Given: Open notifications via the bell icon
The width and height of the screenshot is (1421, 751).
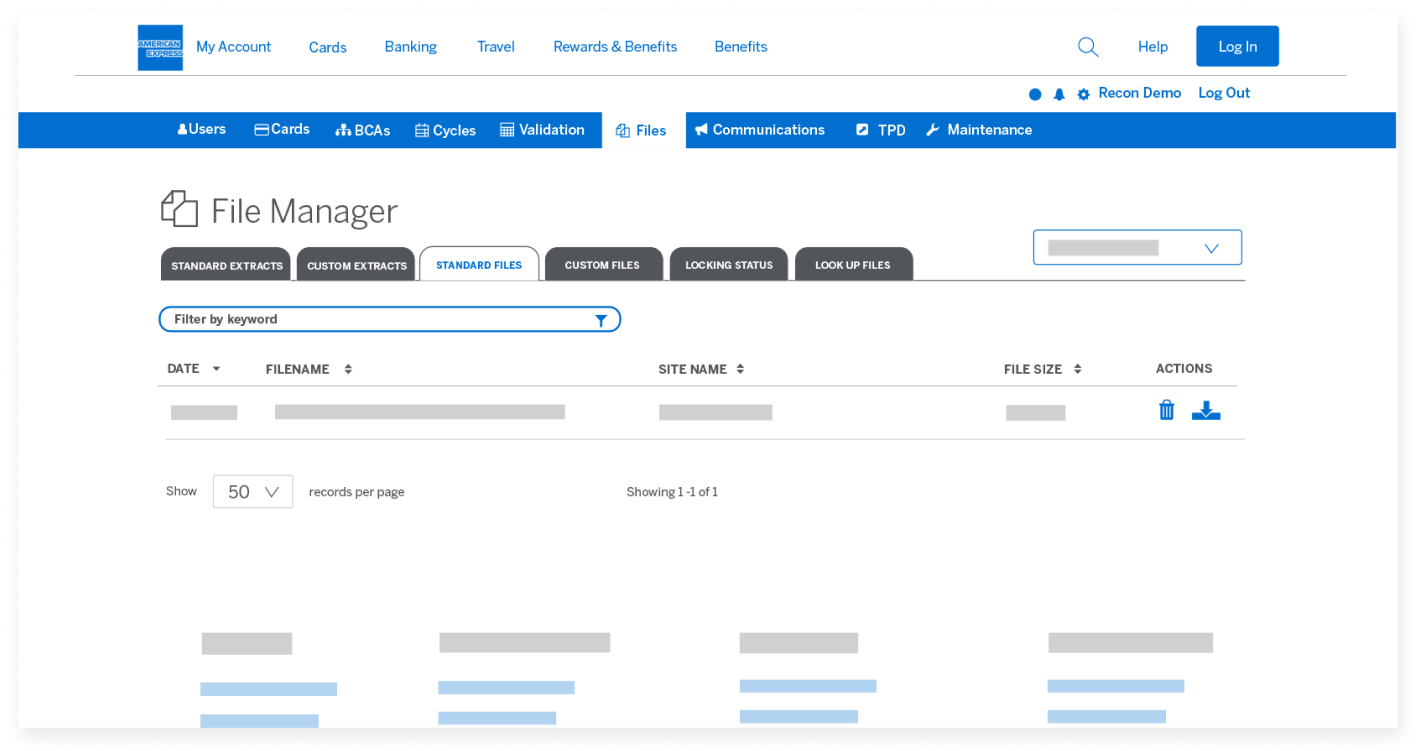Looking at the screenshot, I should click(1059, 93).
